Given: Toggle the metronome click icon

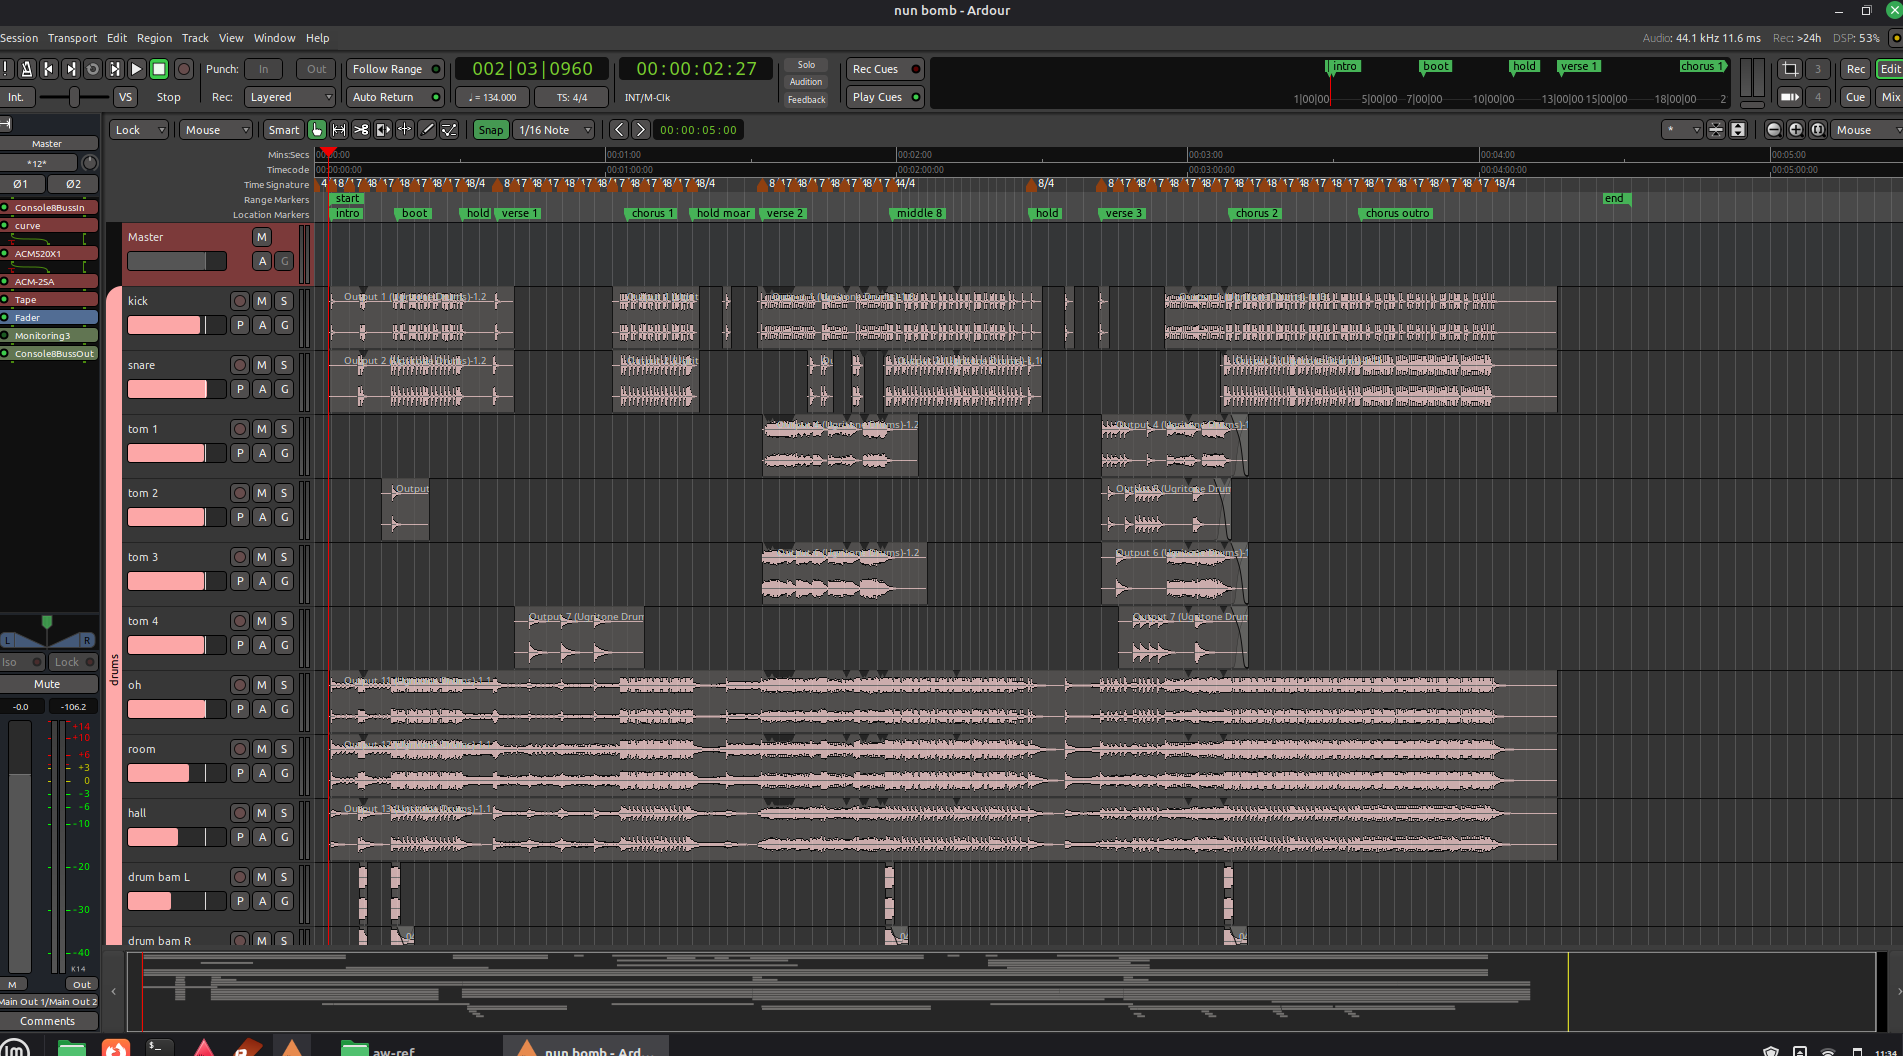Looking at the screenshot, I should click(27, 69).
